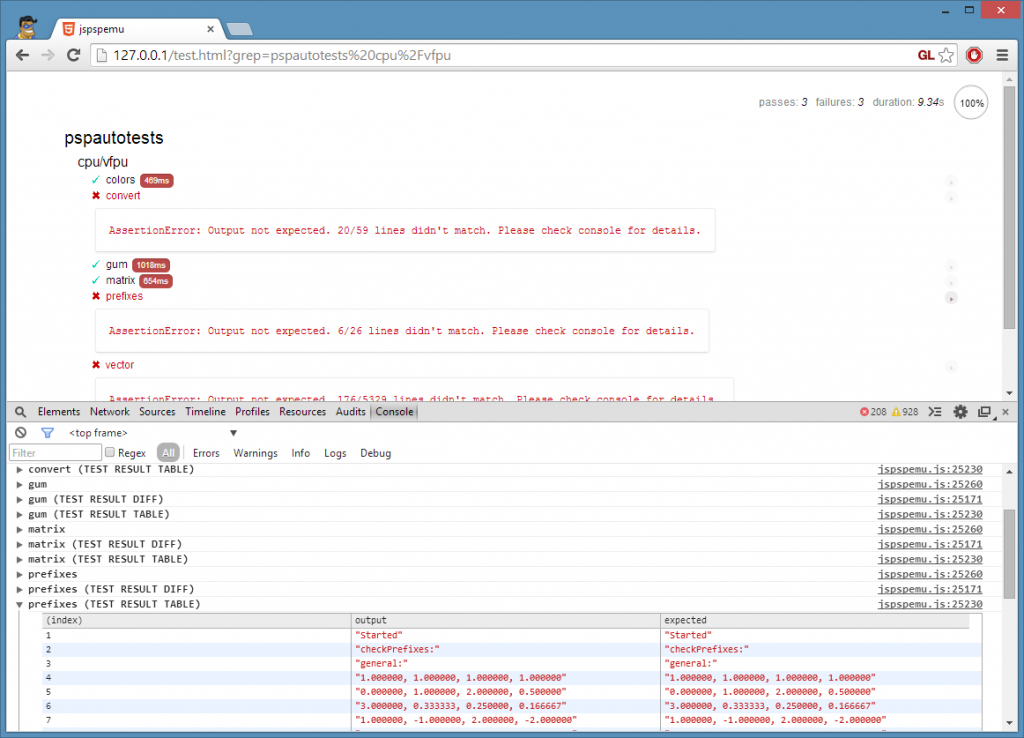Open the jspspemu.js:25260 link beside gum

(929, 484)
